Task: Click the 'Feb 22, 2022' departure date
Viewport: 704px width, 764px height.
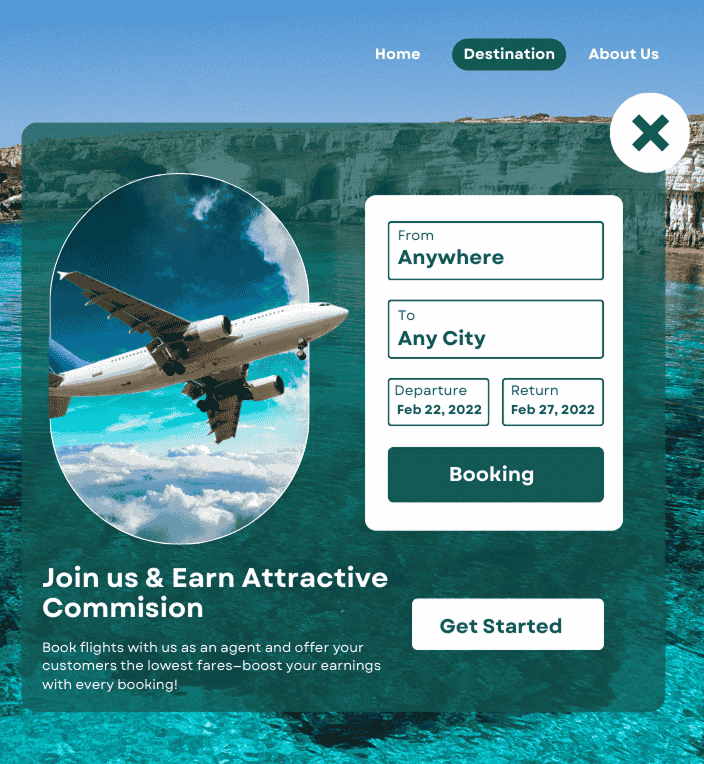Action: (x=439, y=409)
